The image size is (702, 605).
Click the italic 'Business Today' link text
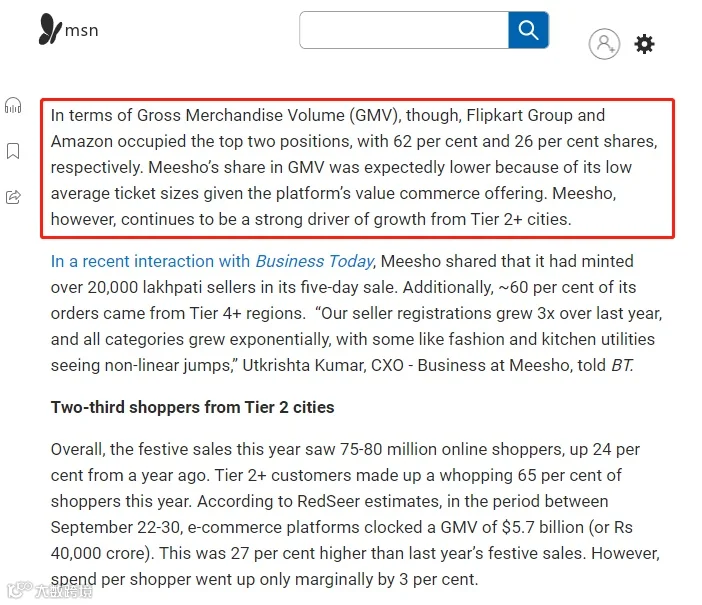coord(314,261)
